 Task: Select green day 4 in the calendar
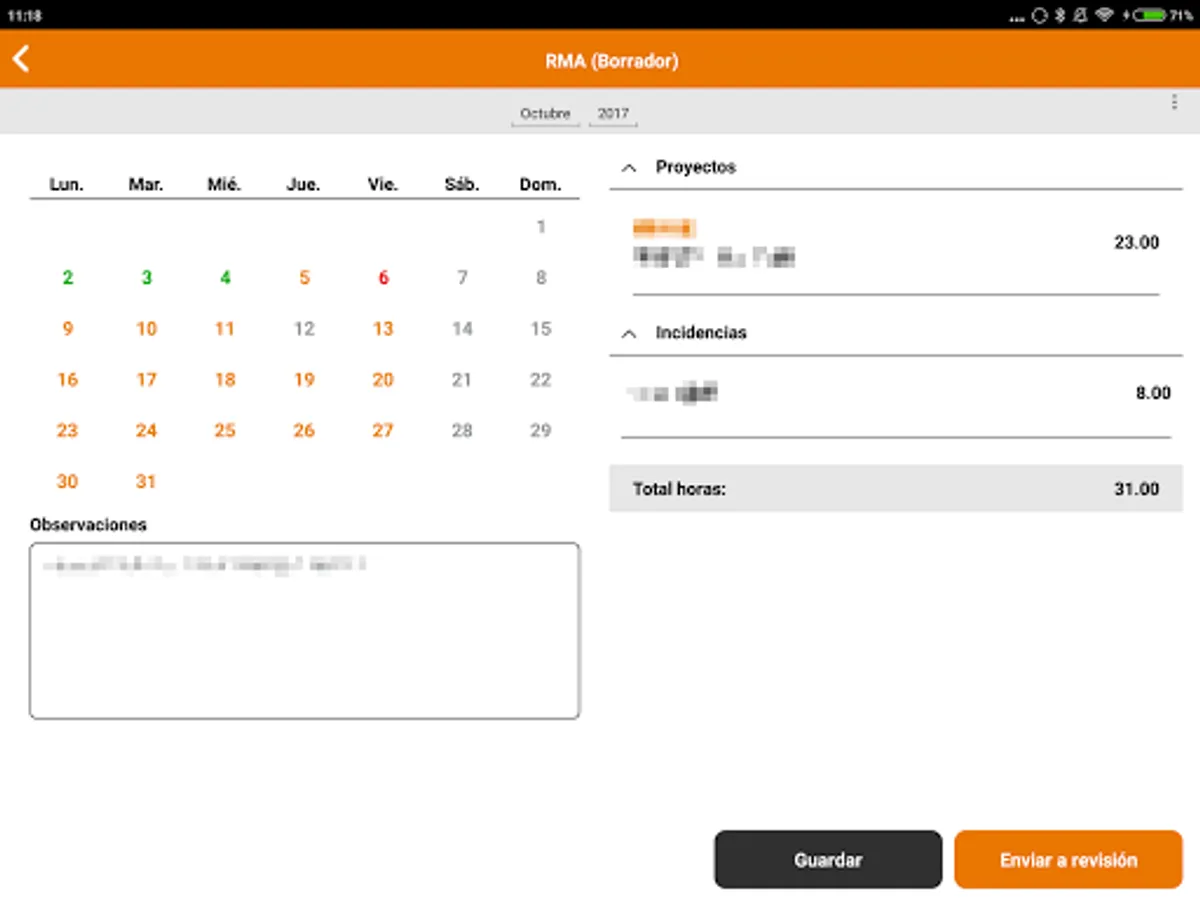(x=225, y=278)
